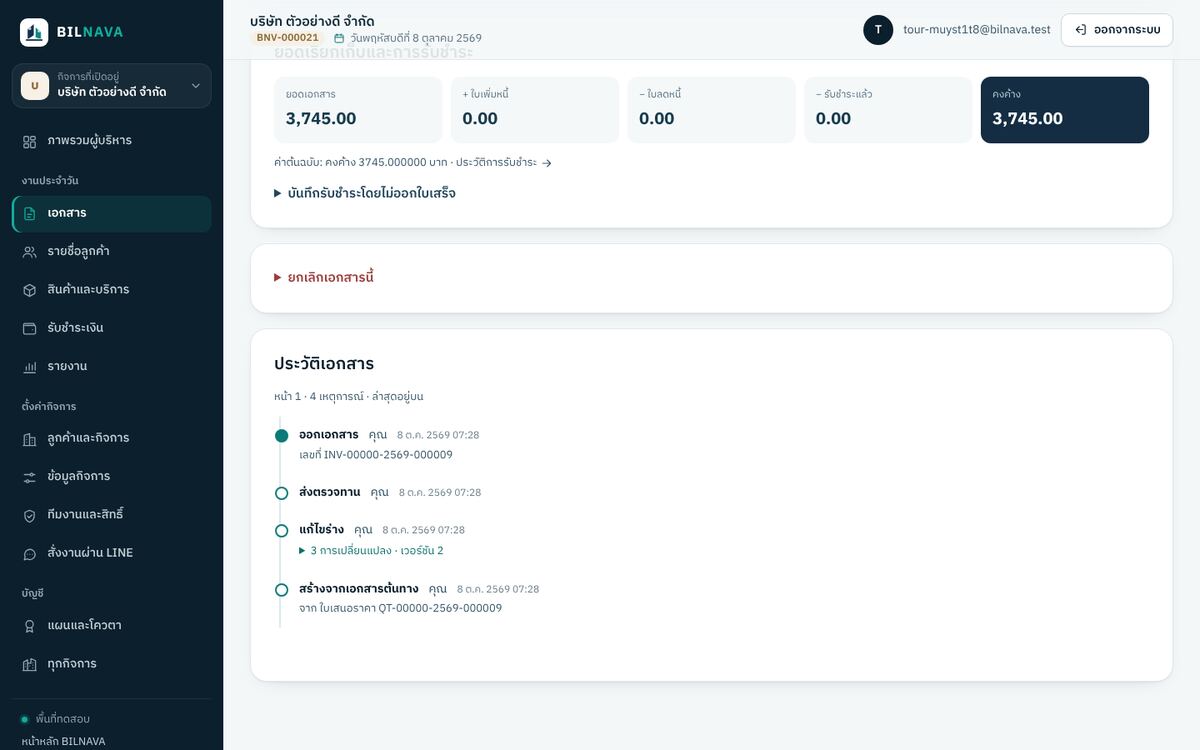Click the แก้ไขร่าง history event

tap(322, 530)
